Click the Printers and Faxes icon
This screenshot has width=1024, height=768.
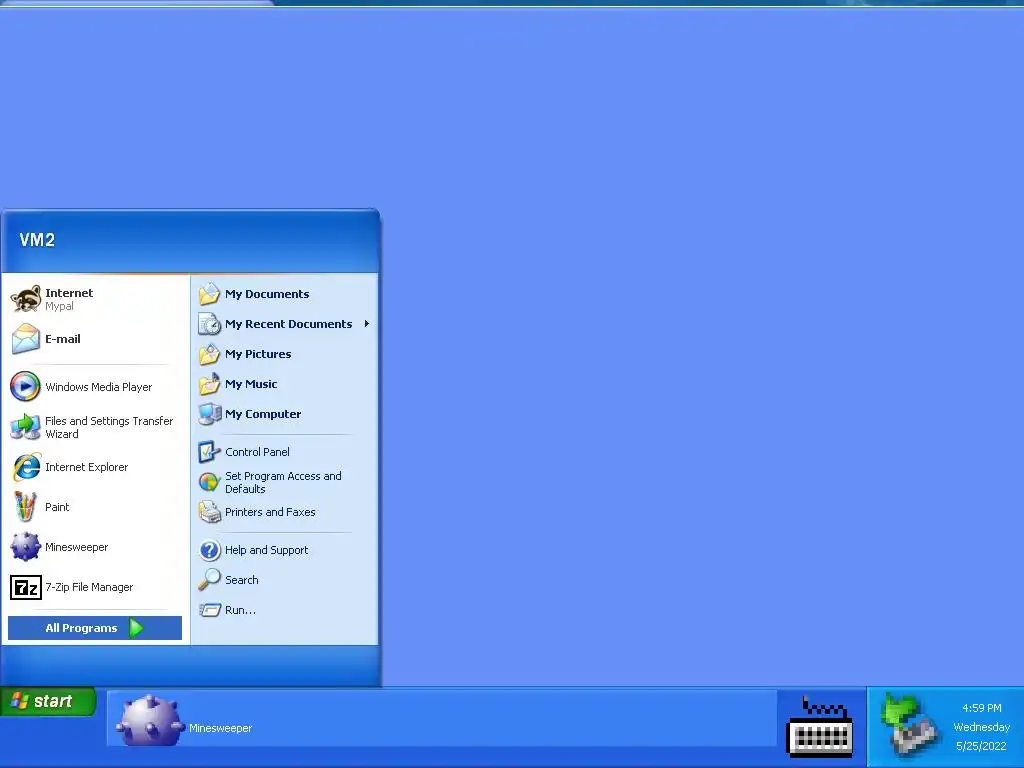[x=210, y=512]
